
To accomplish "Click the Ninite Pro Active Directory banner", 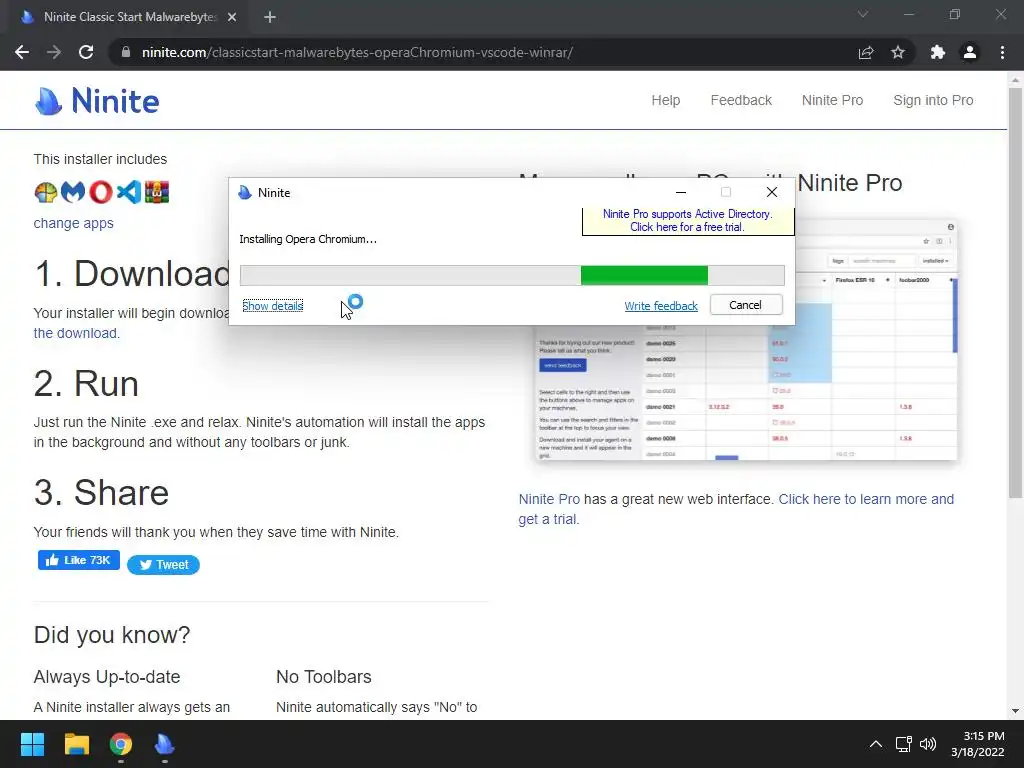I will tap(688, 221).
